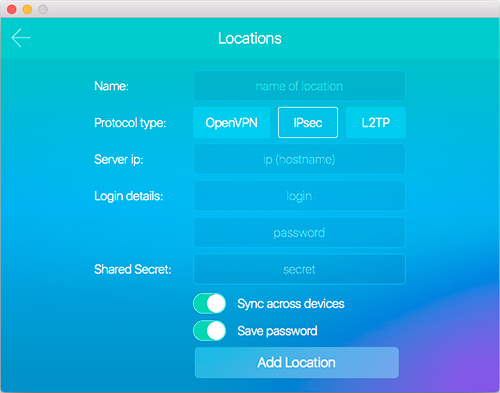Minimize the window with the yellow button
Screen dimensions: 500x393
pos(27,9)
